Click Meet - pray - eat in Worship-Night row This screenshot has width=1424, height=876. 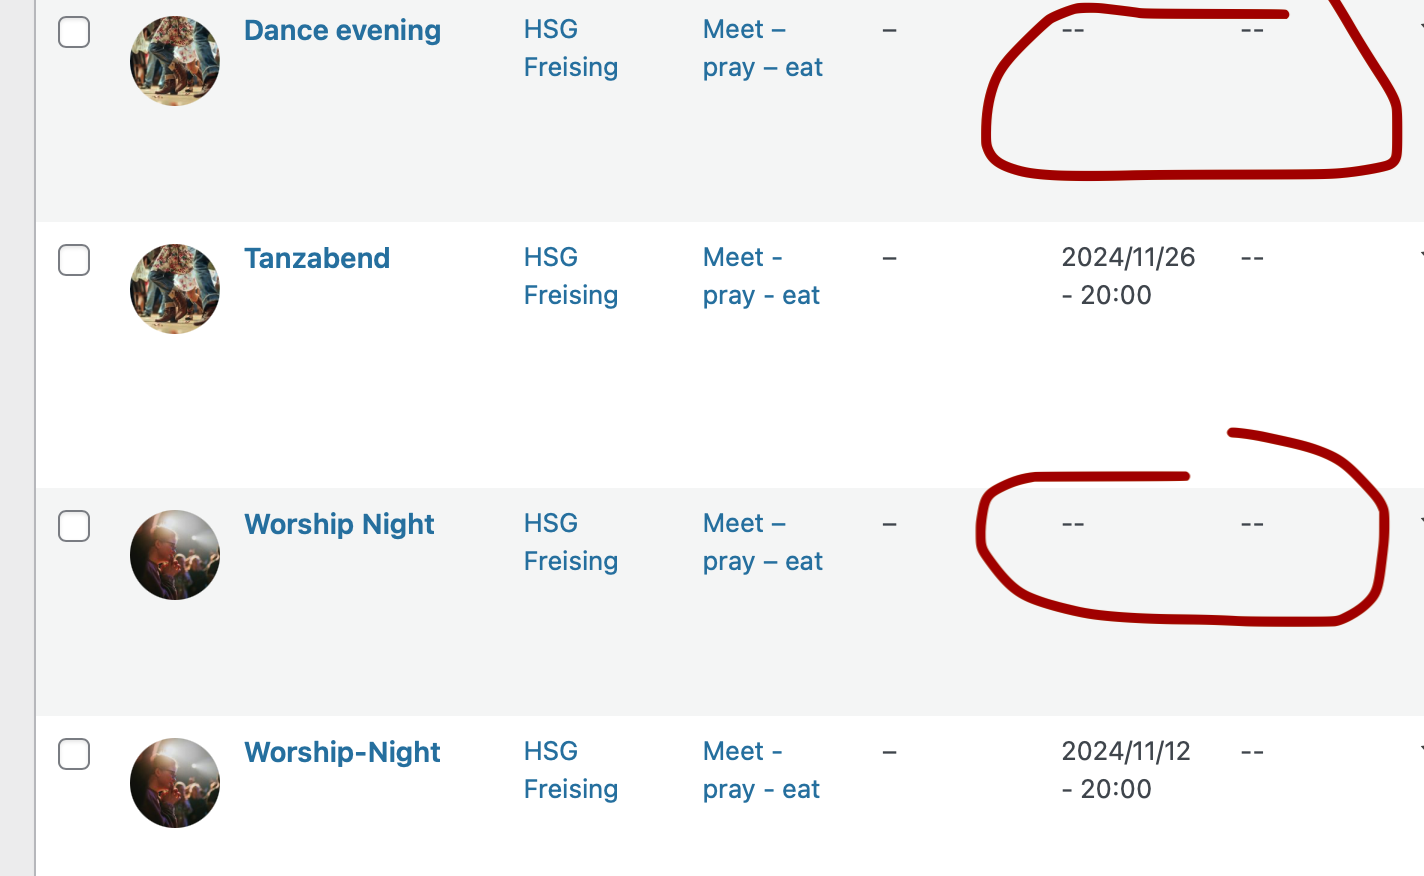click(761, 770)
